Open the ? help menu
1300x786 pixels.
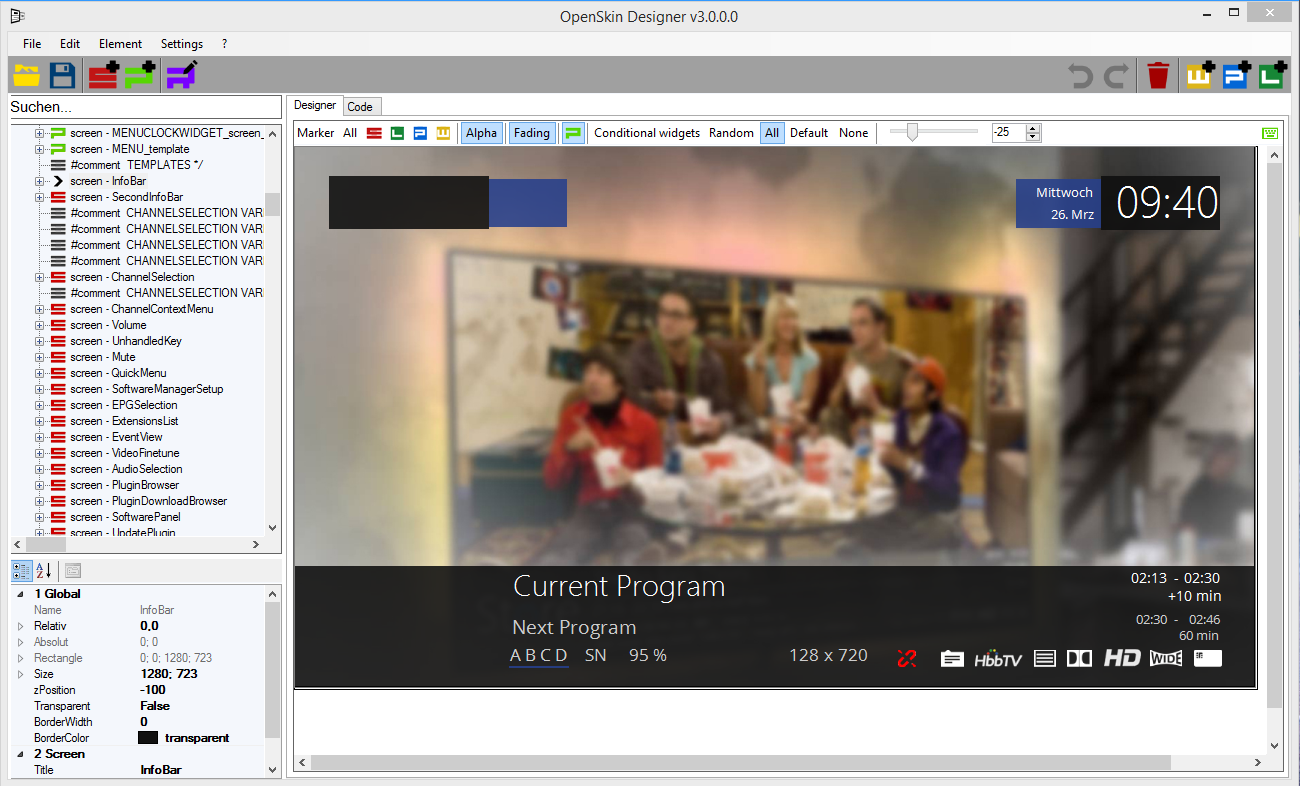point(225,44)
